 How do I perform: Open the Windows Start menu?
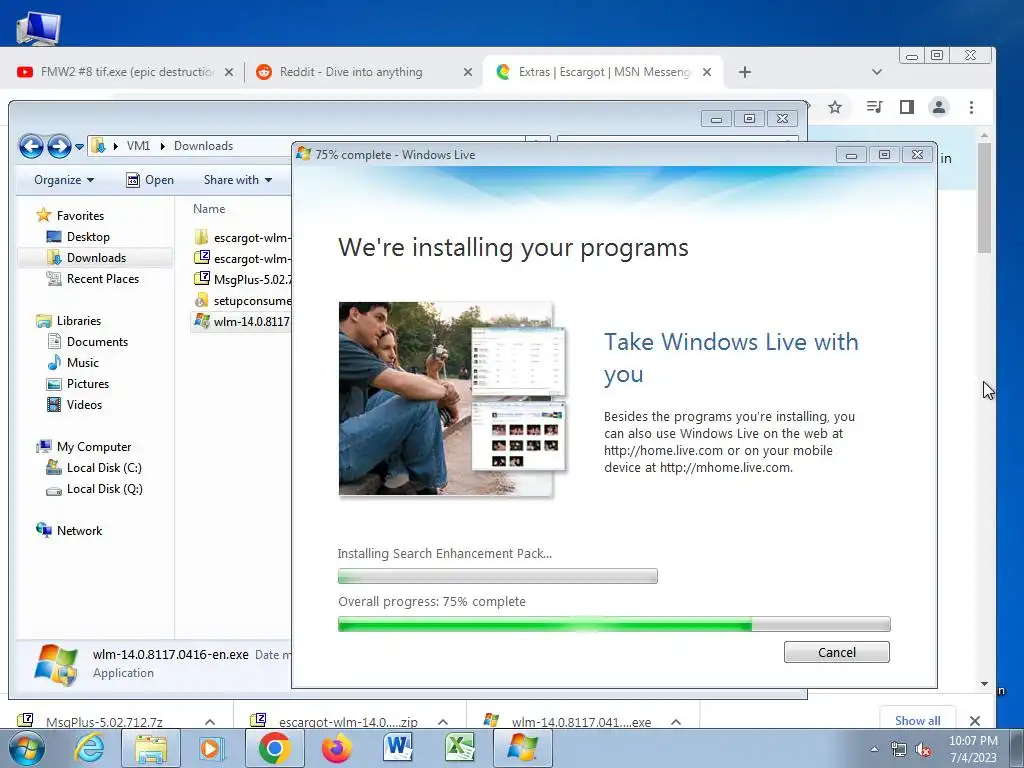(x=27, y=748)
